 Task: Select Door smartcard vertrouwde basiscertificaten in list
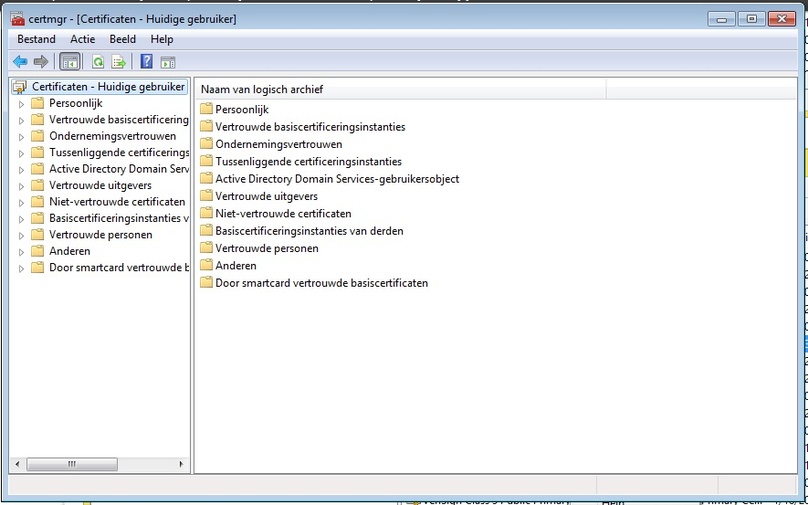pyautogui.click(x=322, y=283)
